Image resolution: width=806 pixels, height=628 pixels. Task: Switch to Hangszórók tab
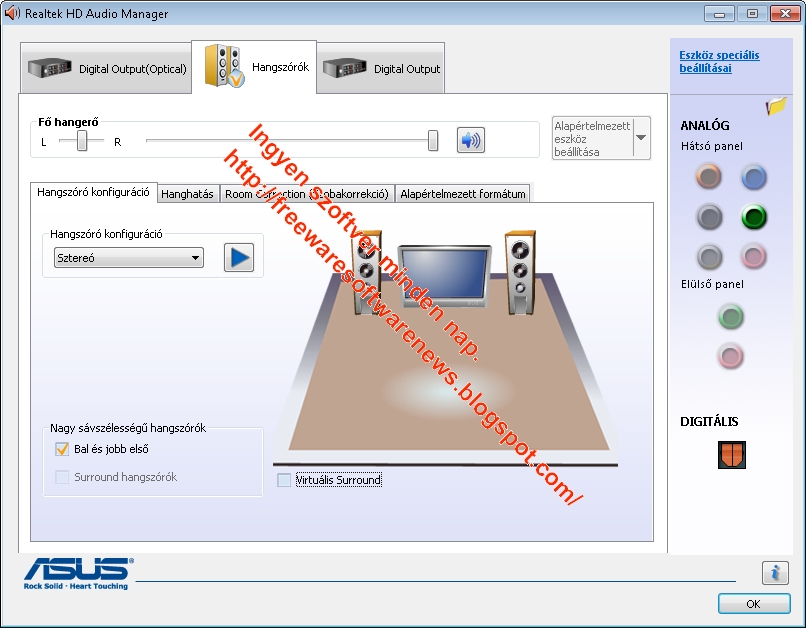(254, 67)
